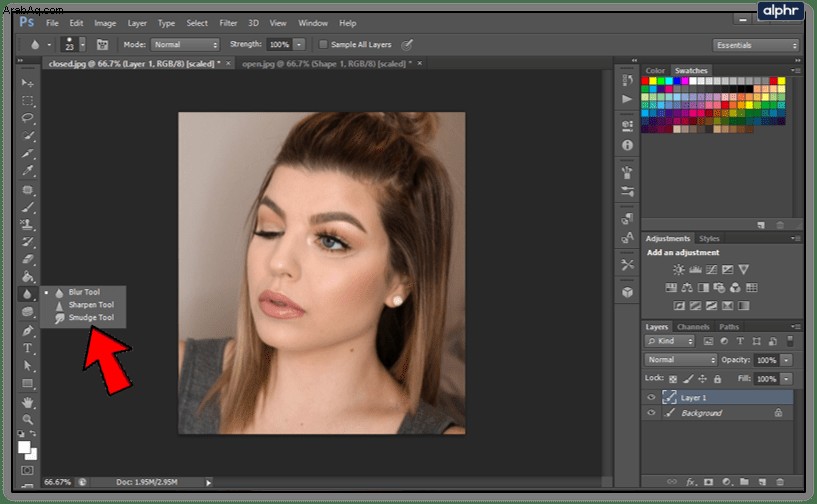Hide Layer 1 with its eye icon

(x=651, y=398)
